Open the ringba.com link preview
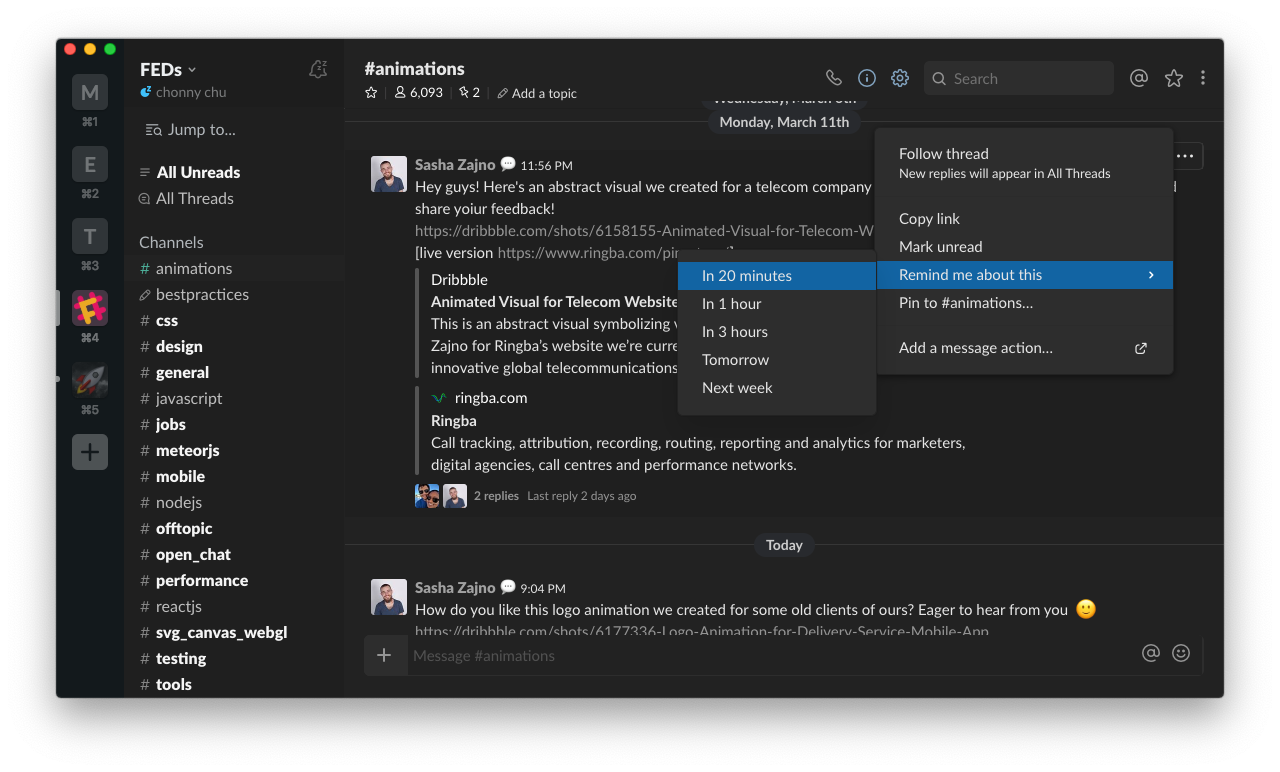 point(490,398)
